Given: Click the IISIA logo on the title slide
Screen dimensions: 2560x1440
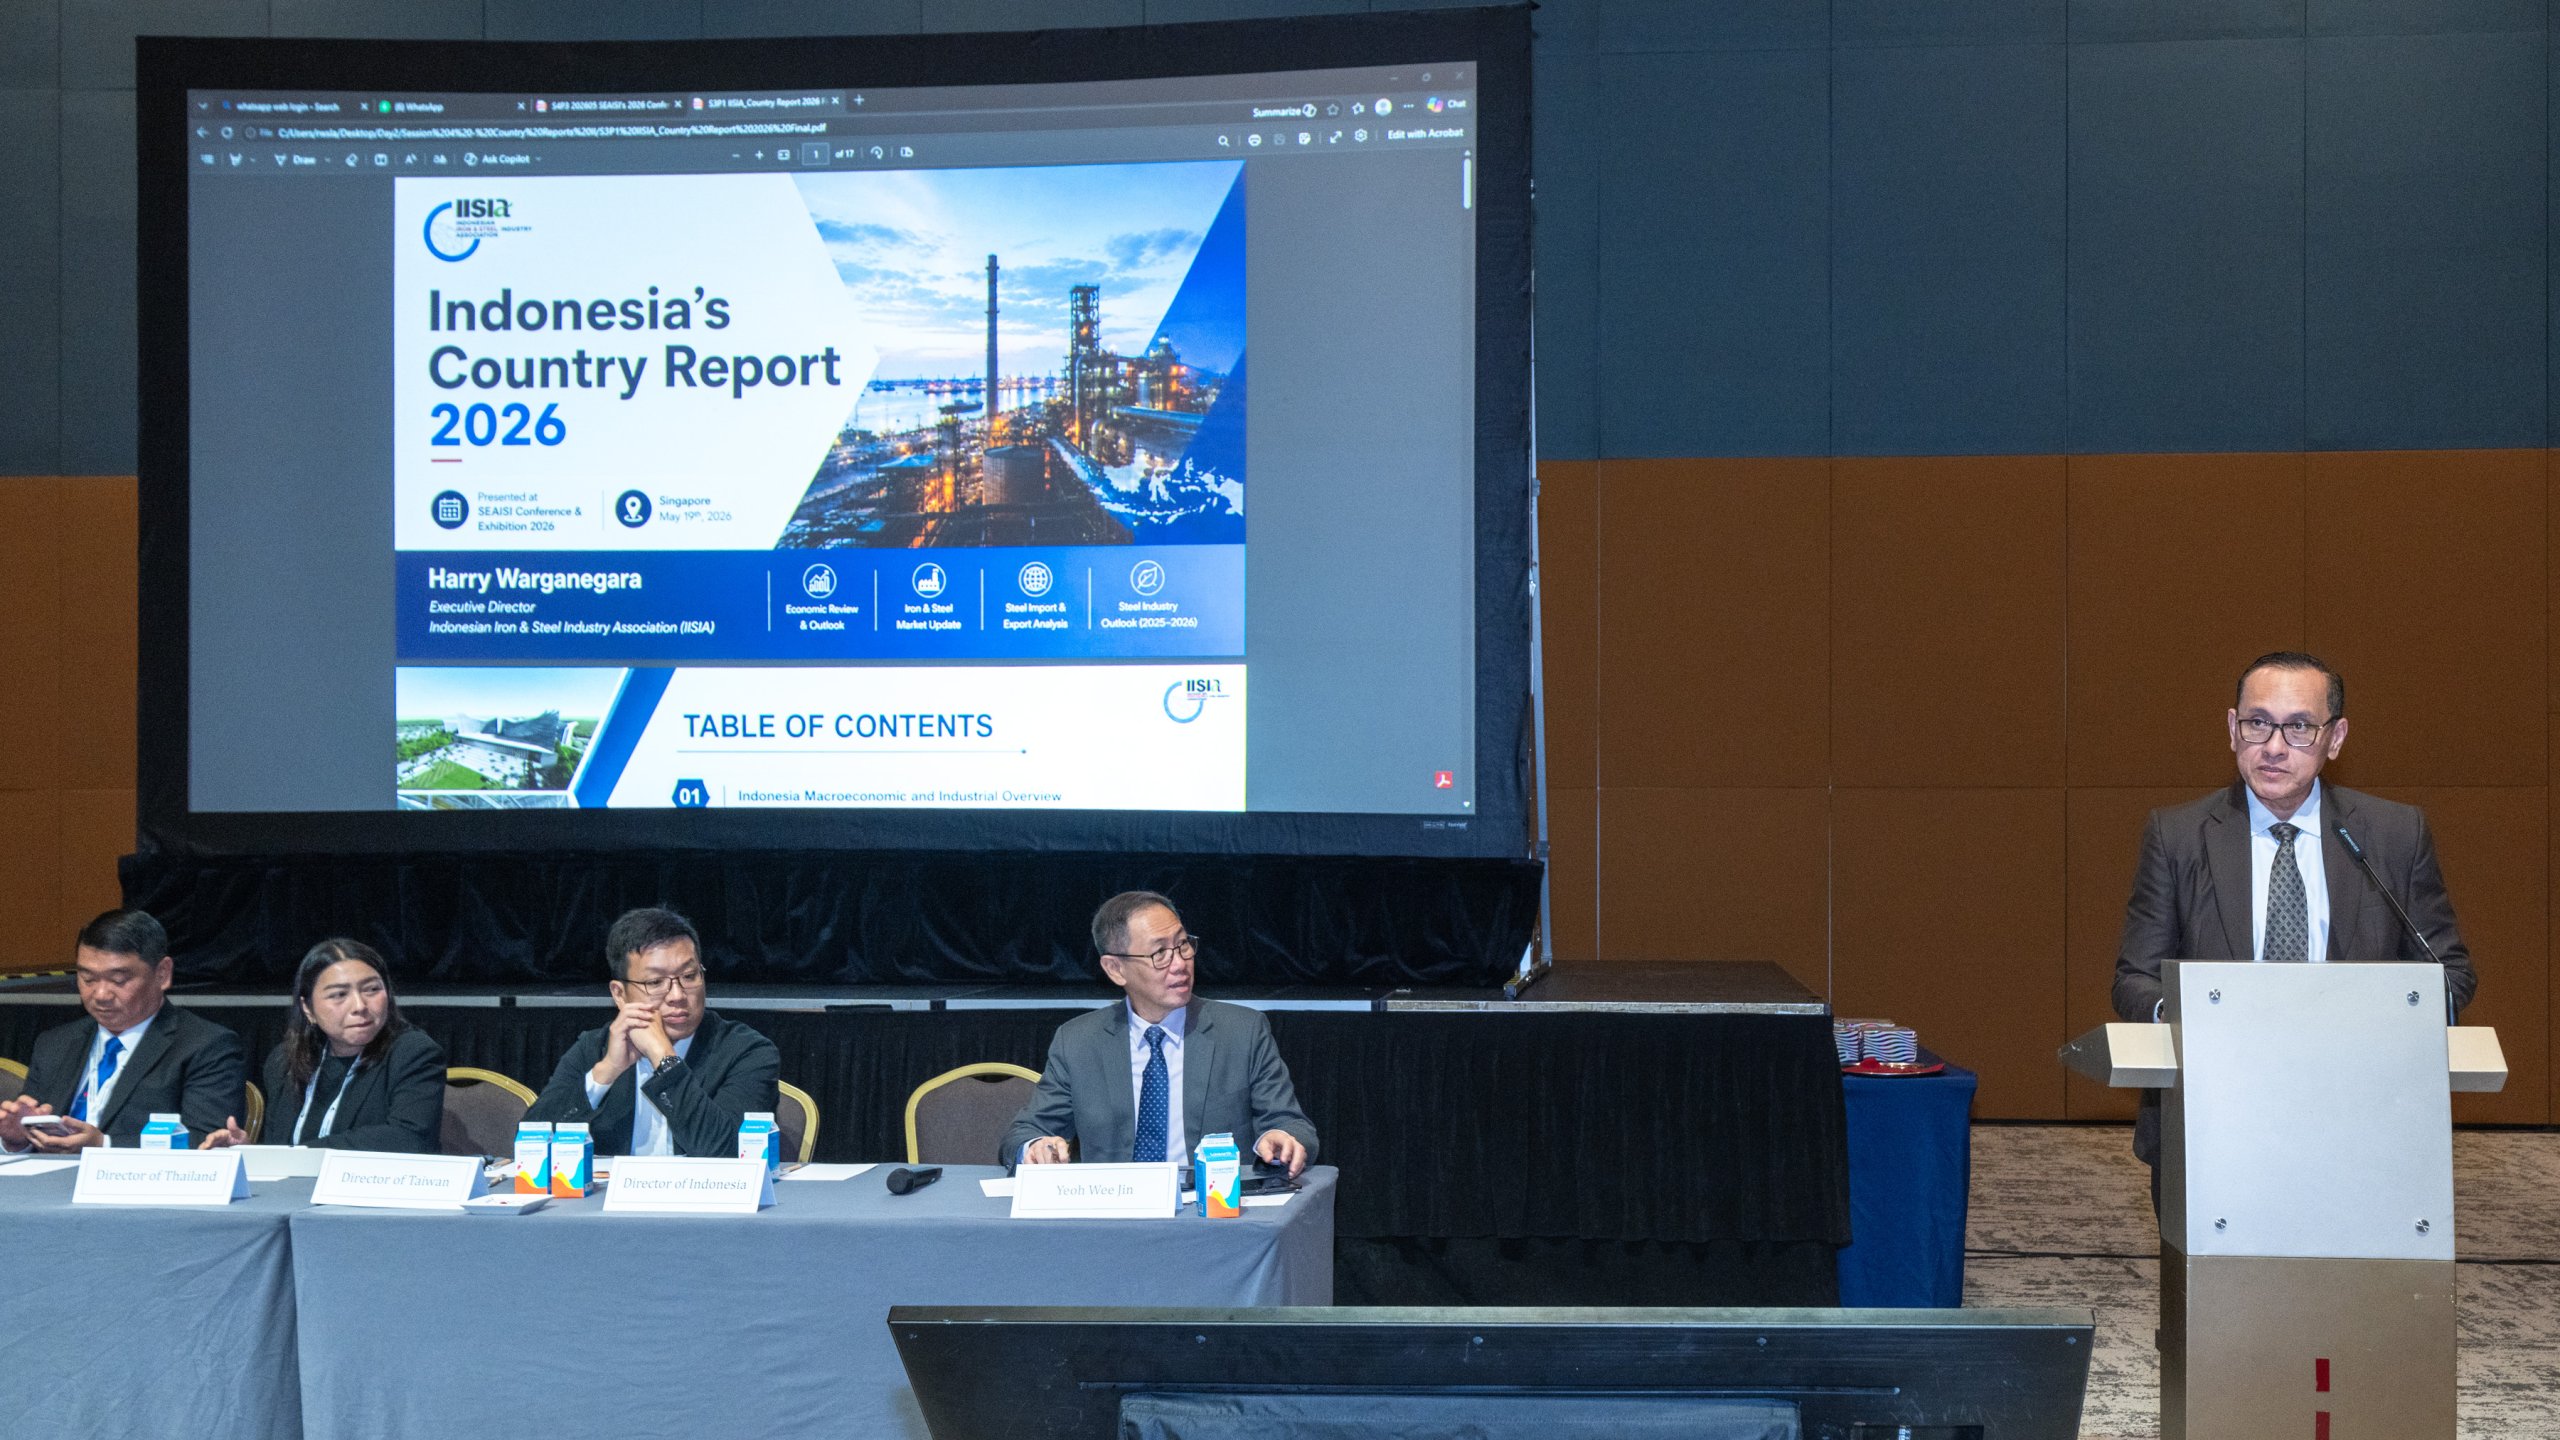Looking at the screenshot, I should 477,230.
